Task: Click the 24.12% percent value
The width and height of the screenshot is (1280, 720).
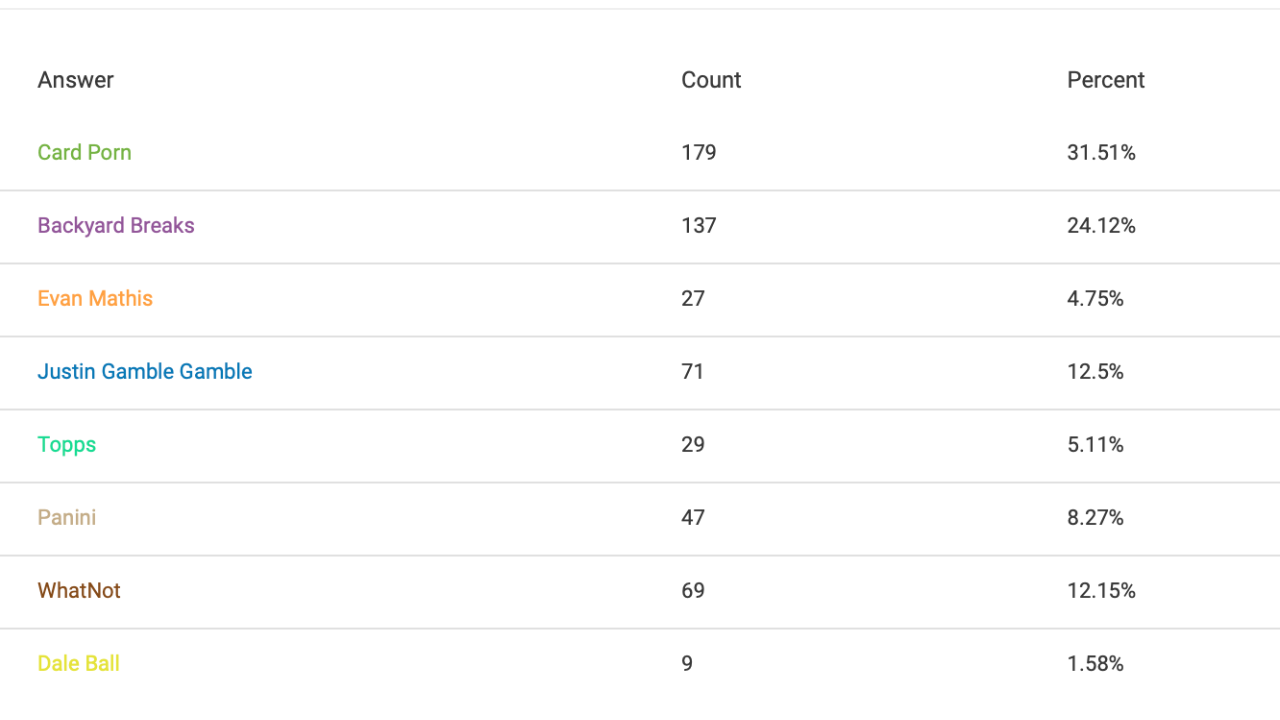Action: [x=1101, y=225]
